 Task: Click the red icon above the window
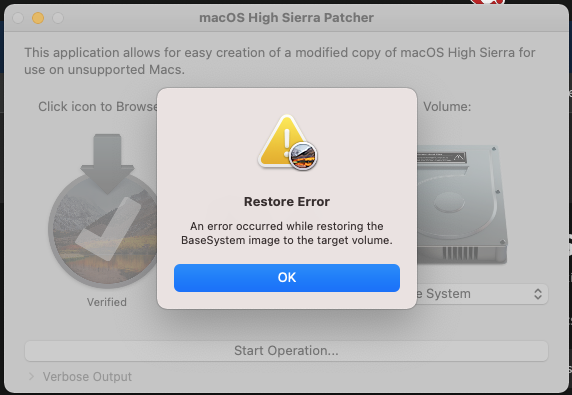488,2
